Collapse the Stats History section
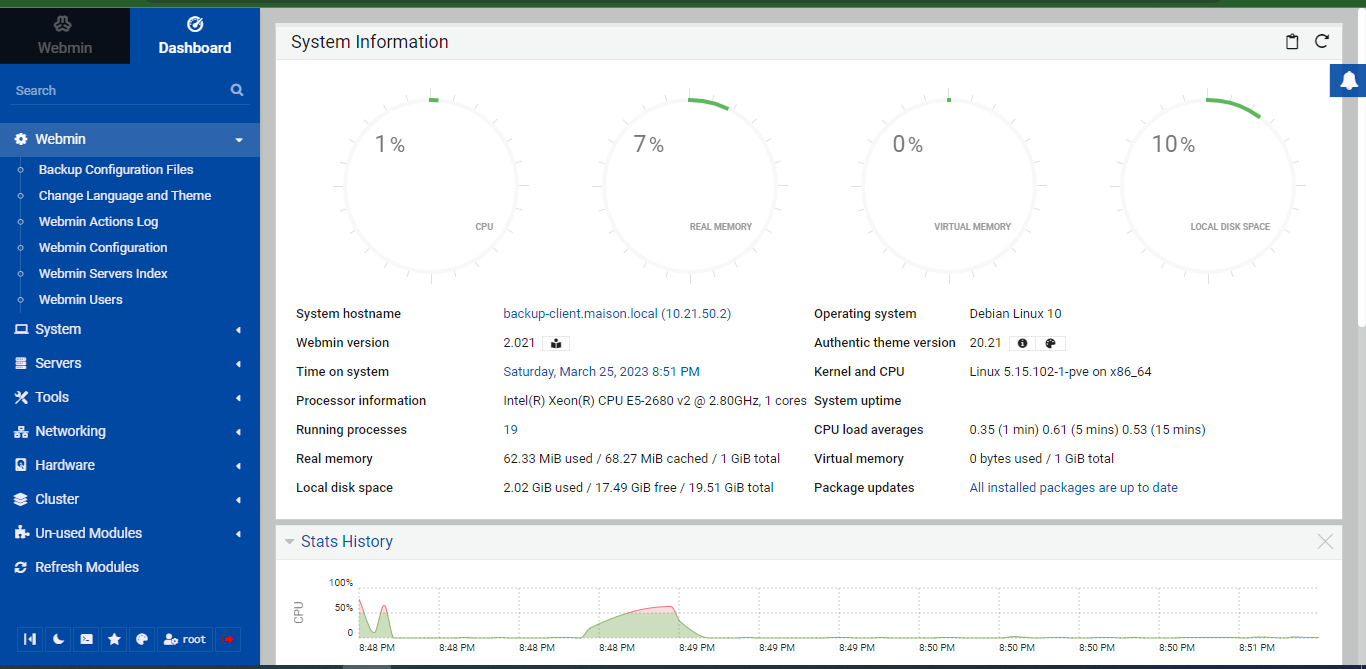Viewport: 1366px width, 669px height. tap(290, 542)
